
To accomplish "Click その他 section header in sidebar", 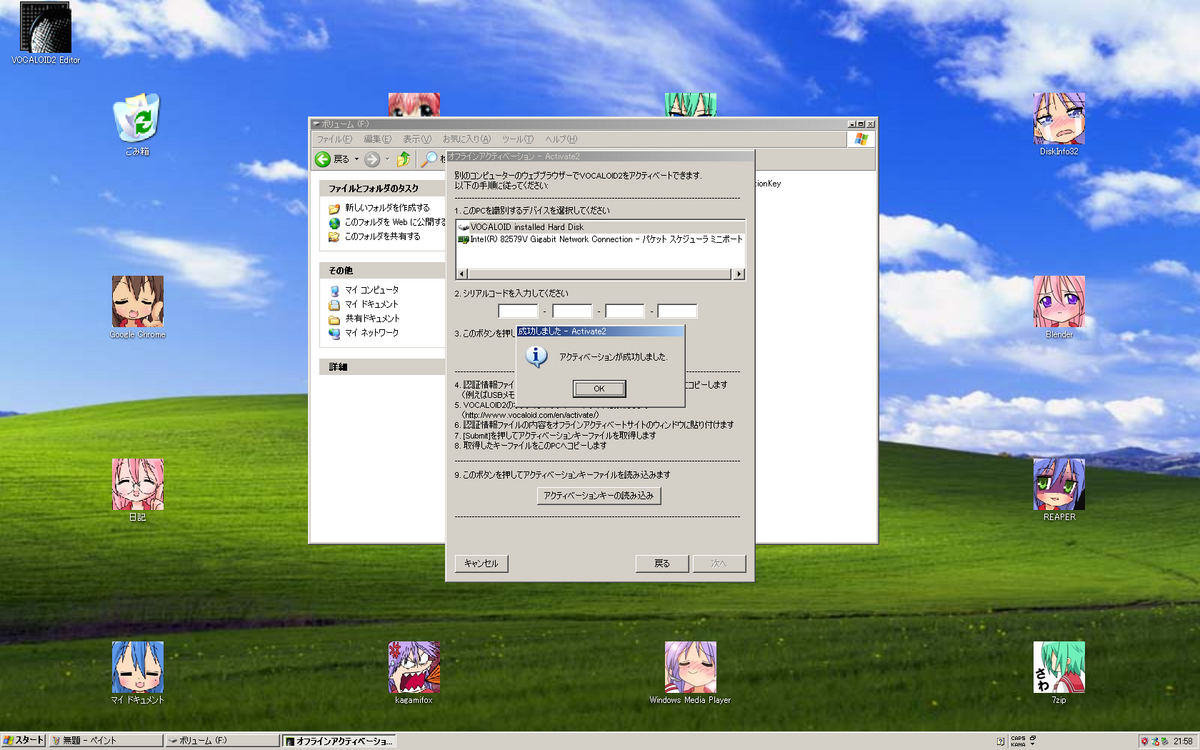I will click(382, 270).
